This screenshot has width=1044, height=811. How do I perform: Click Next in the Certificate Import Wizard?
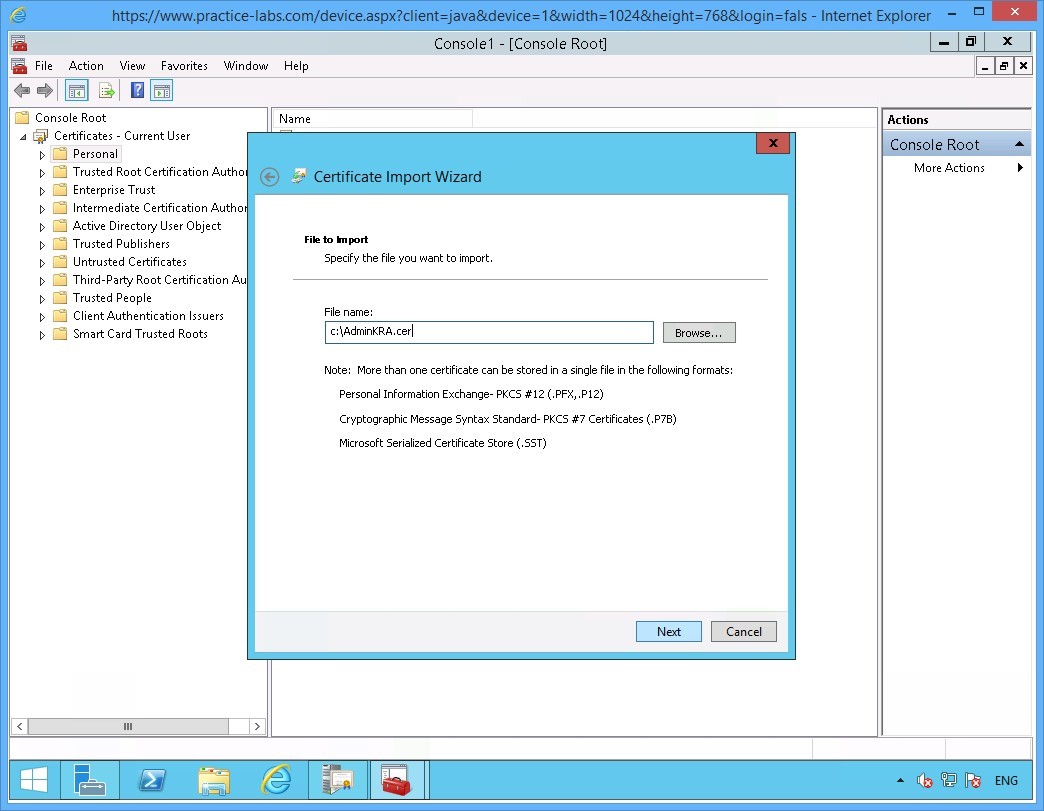coord(668,631)
